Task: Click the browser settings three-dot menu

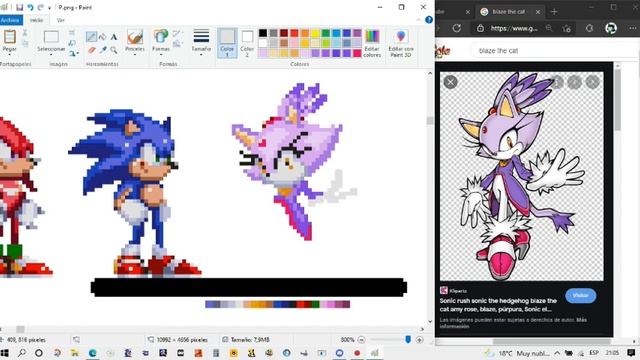Action: pos(632,28)
